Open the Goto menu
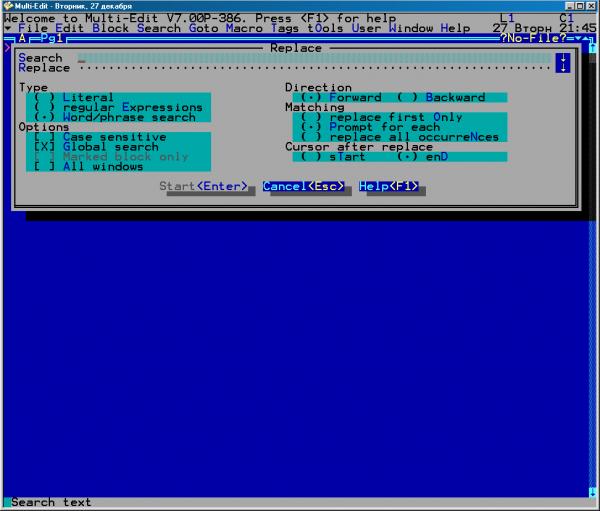The height and width of the screenshot is (511, 600). (204, 28)
